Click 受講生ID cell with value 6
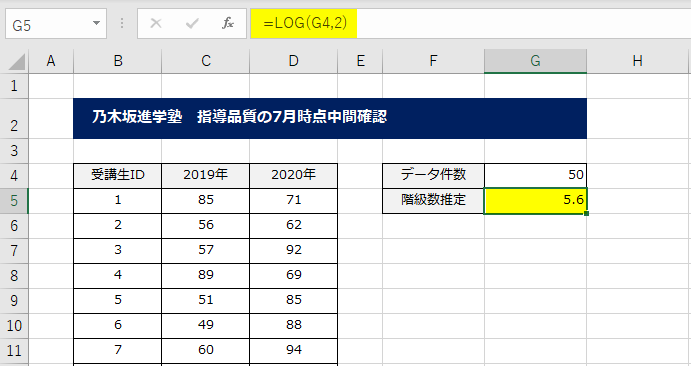 pyautogui.click(x=118, y=326)
